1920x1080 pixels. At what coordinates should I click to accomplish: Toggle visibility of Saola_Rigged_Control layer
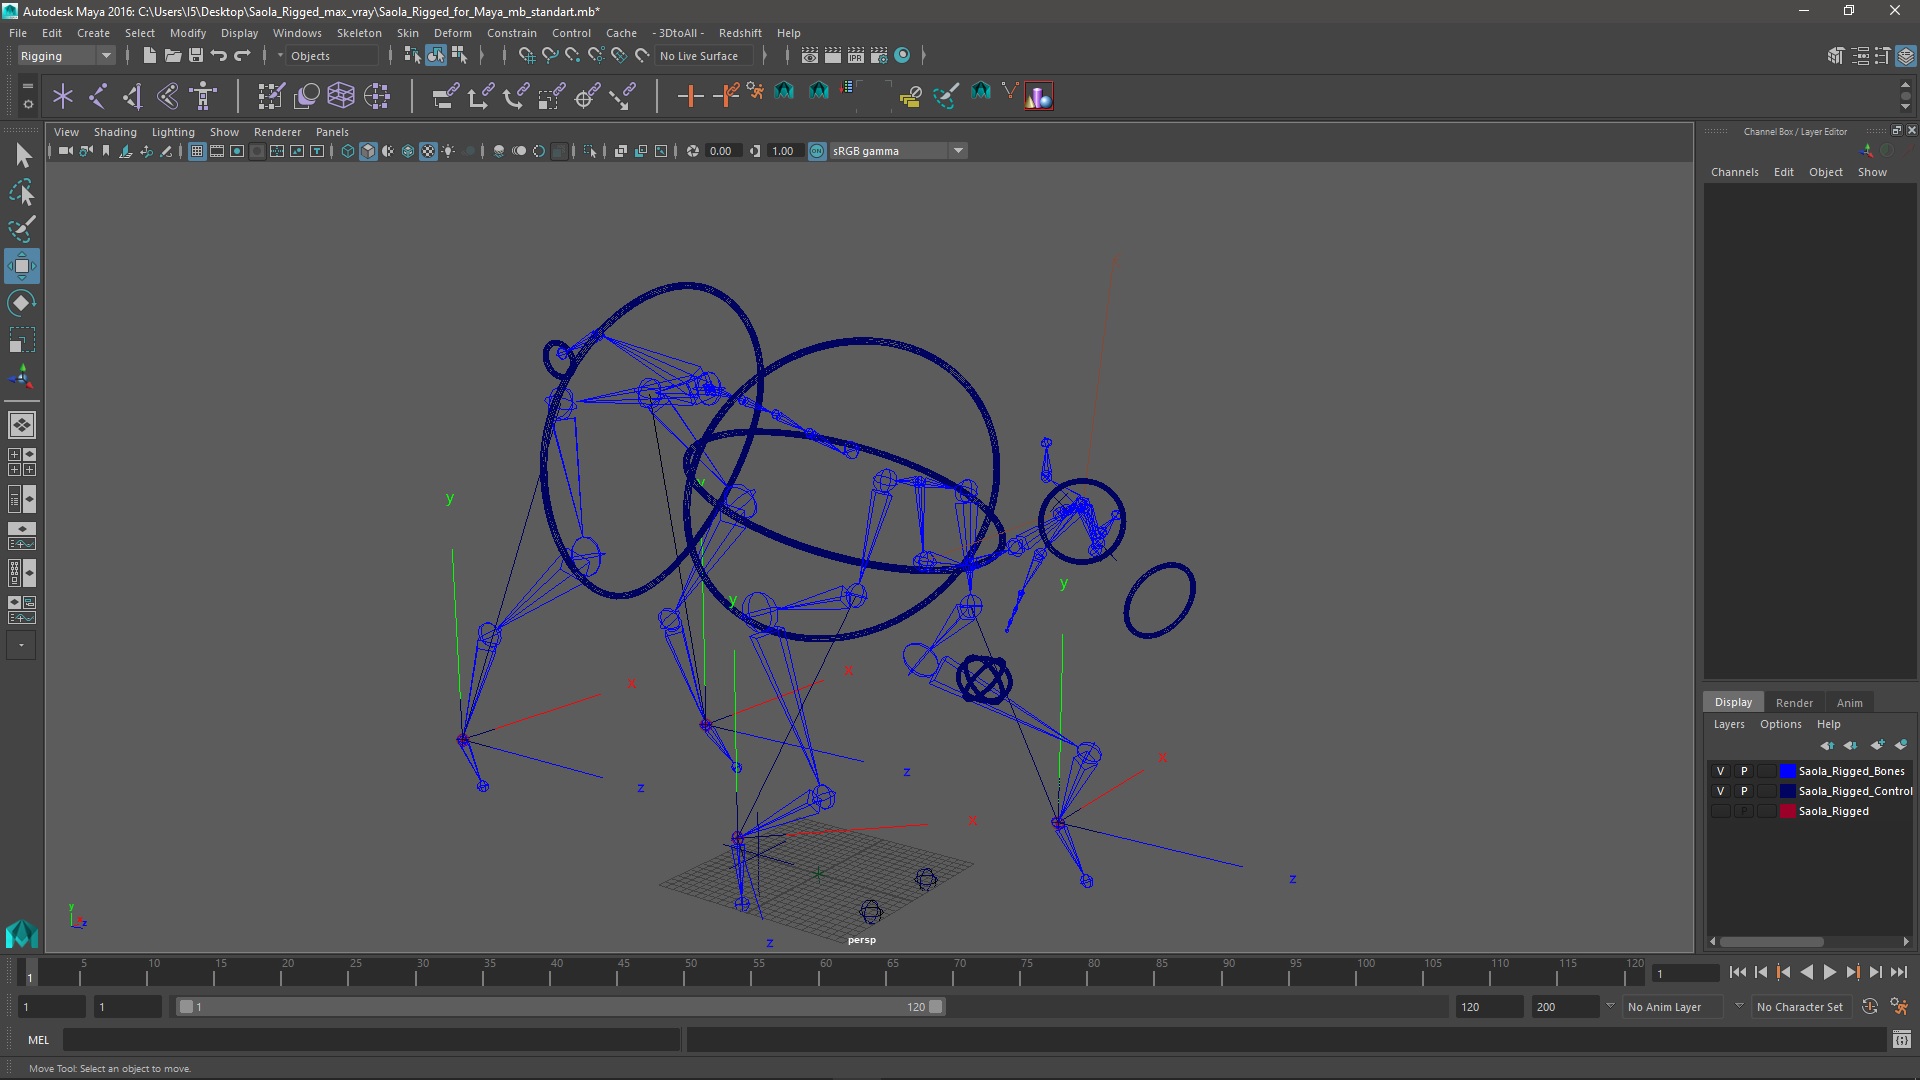coord(1720,790)
